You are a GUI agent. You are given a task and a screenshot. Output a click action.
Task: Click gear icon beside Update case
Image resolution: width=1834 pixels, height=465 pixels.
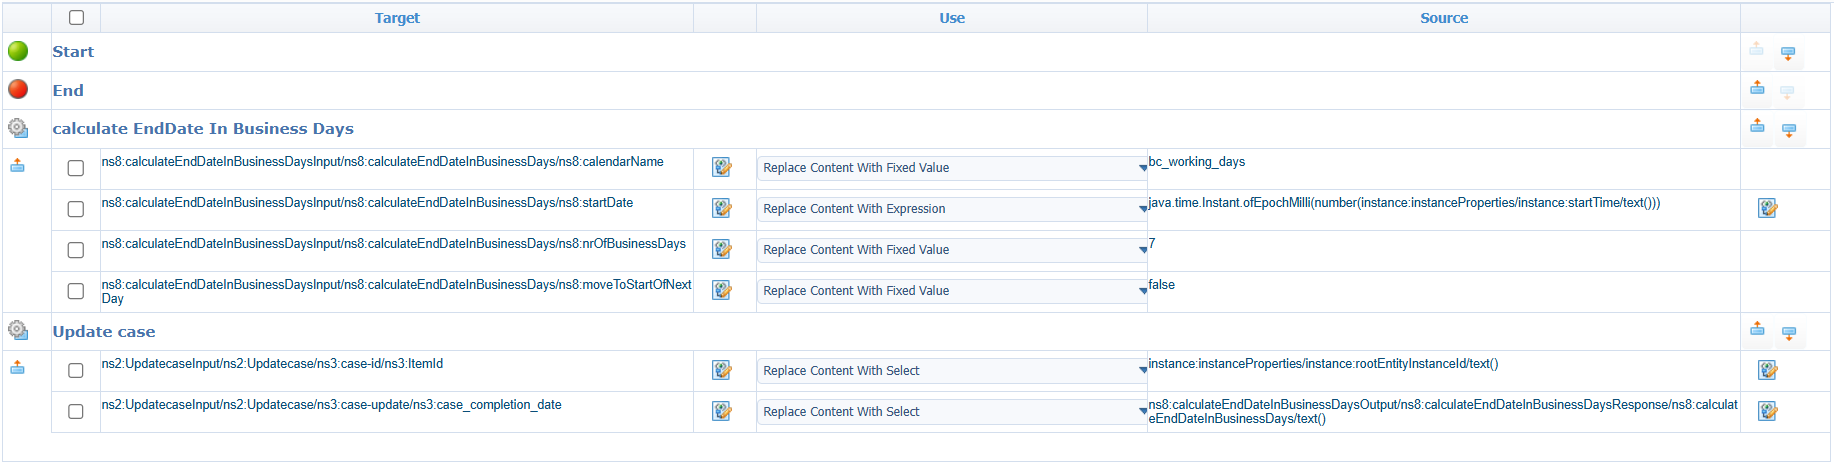point(18,330)
